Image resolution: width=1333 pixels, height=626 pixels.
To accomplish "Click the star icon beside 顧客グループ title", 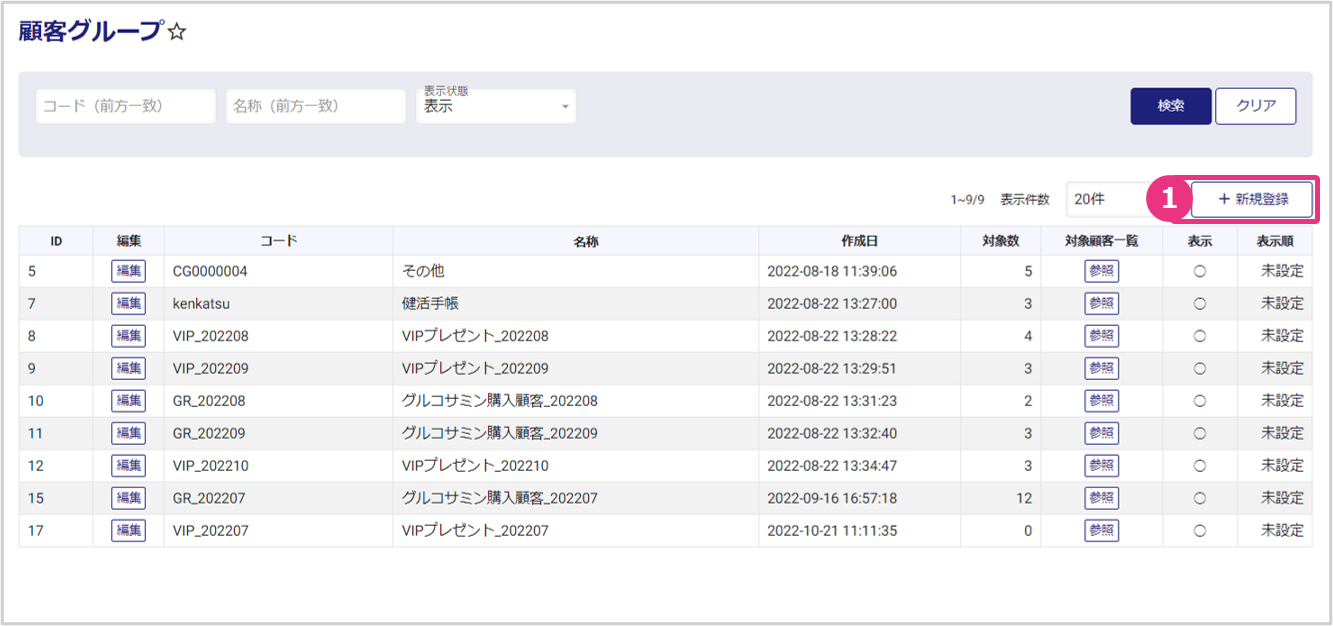I will click(177, 33).
